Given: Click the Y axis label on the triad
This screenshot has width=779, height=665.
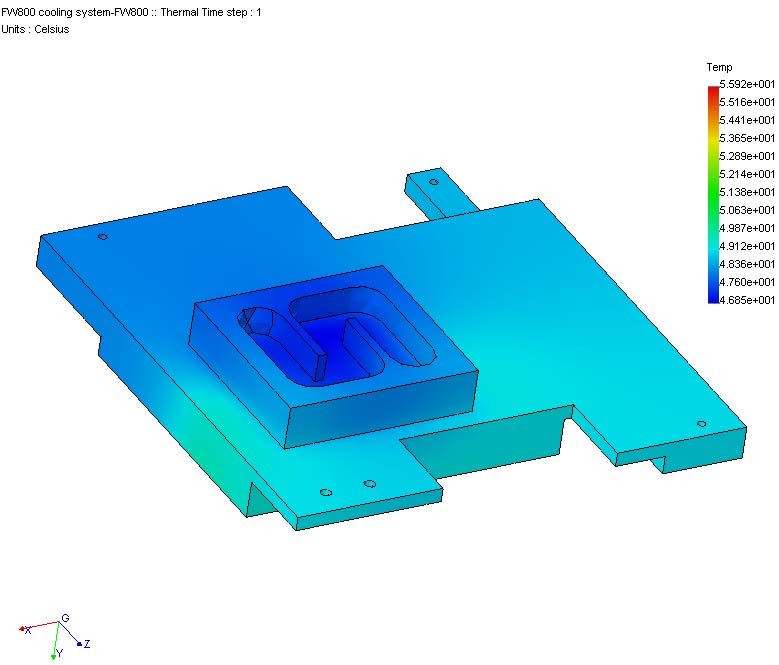Looking at the screenshot, I should [60, 653].
